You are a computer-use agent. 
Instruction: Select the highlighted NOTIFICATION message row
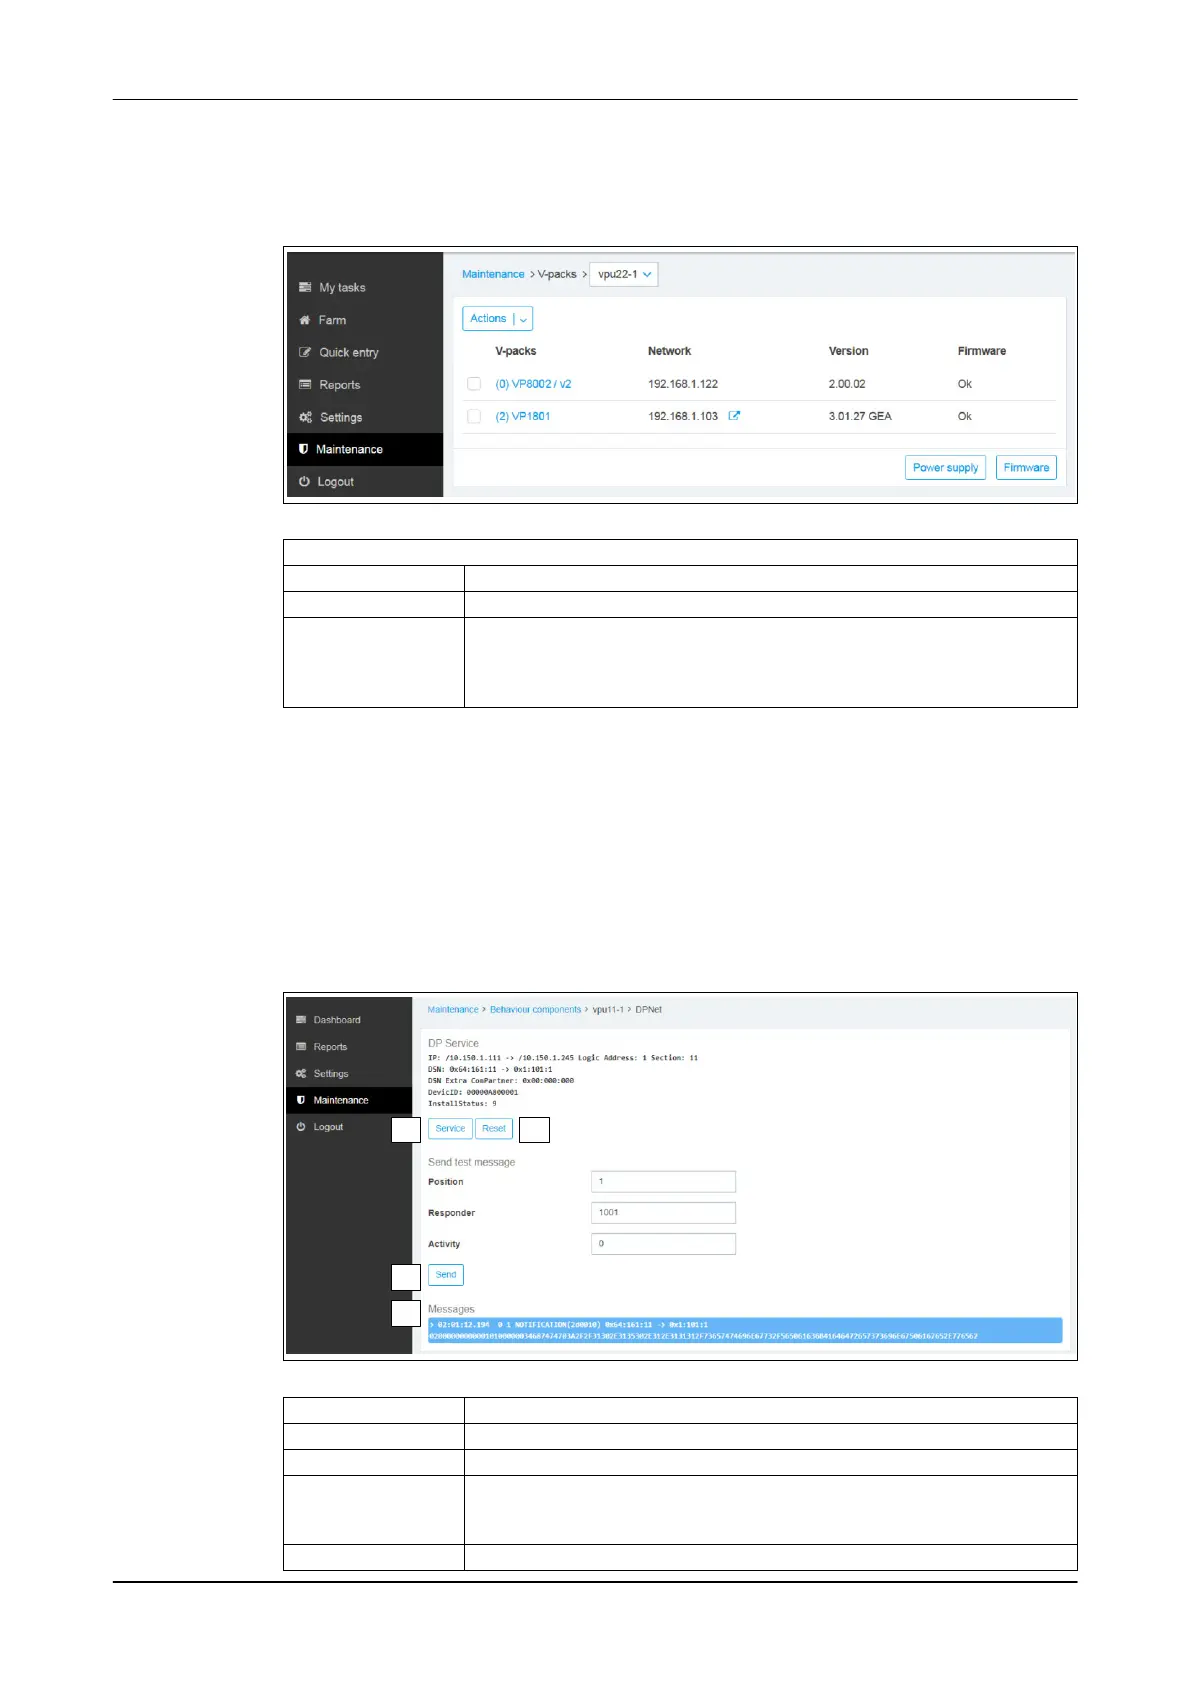coord(745,1330)
